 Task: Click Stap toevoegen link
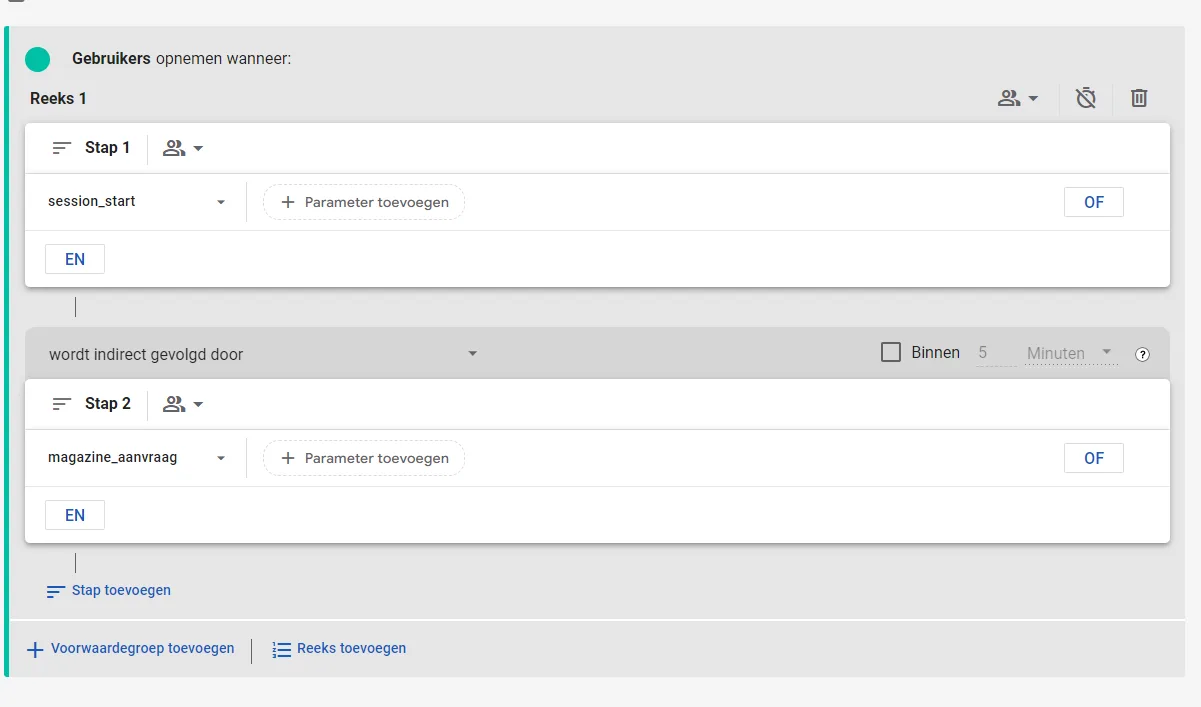(109, 591)
